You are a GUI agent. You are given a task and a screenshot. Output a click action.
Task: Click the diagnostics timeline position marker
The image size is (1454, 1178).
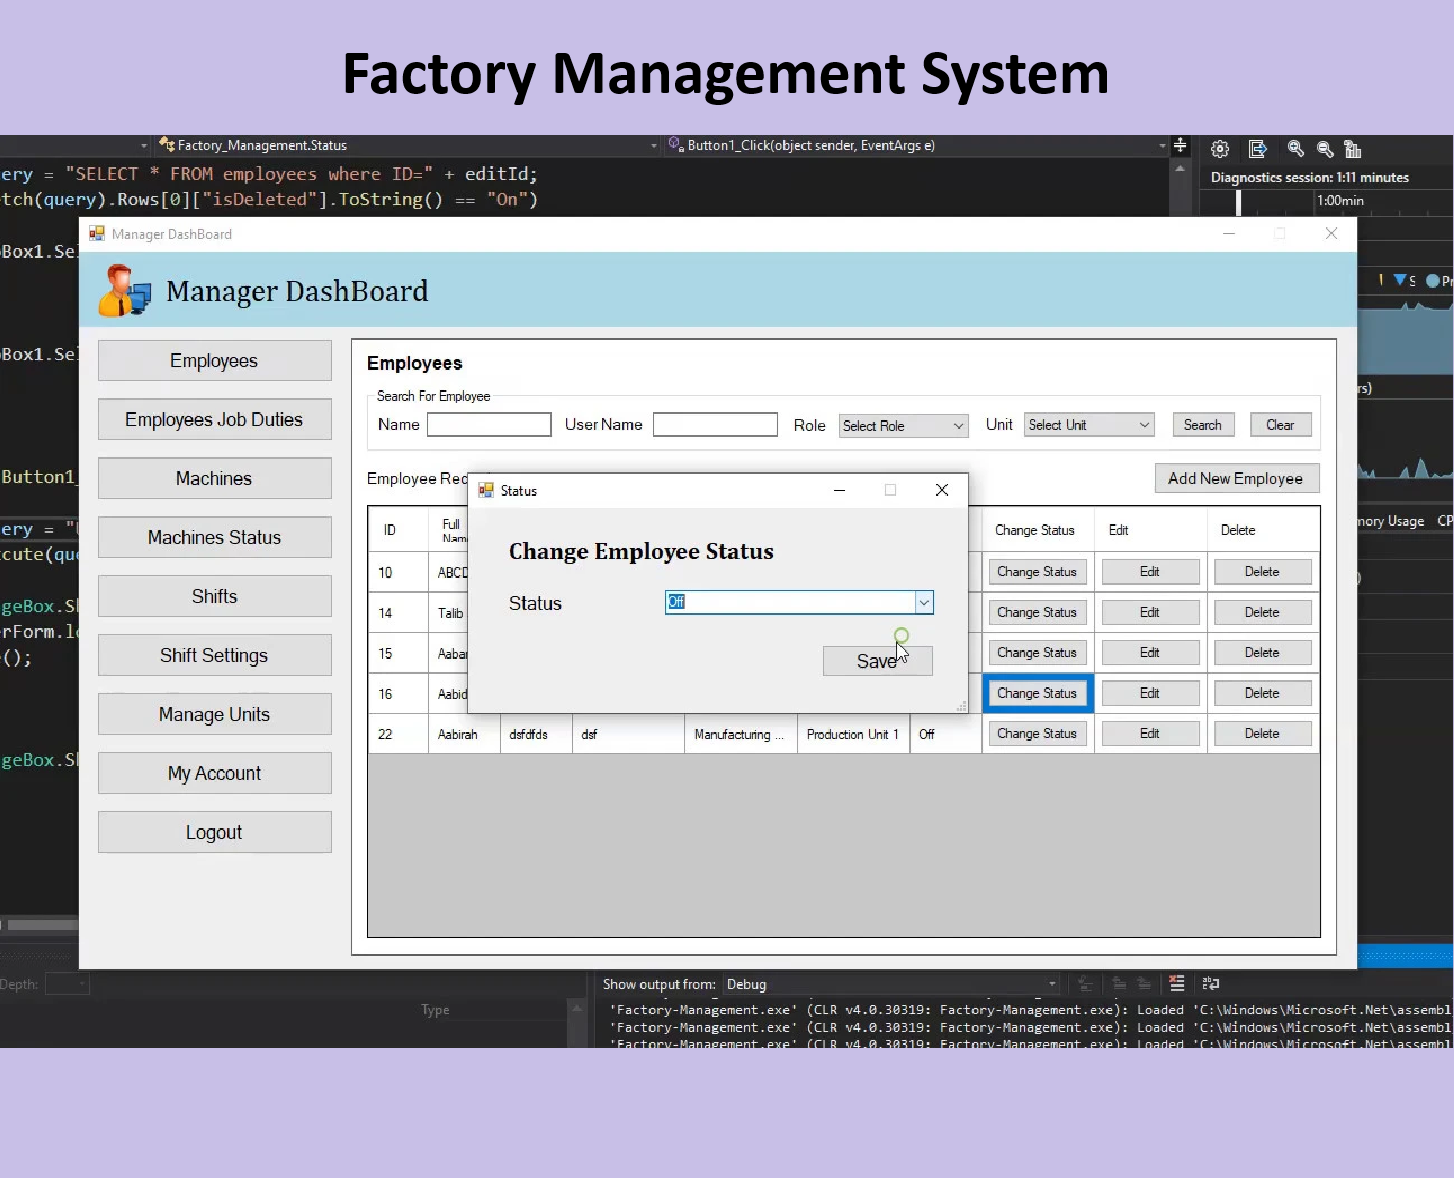click(x=1238, y=201)
